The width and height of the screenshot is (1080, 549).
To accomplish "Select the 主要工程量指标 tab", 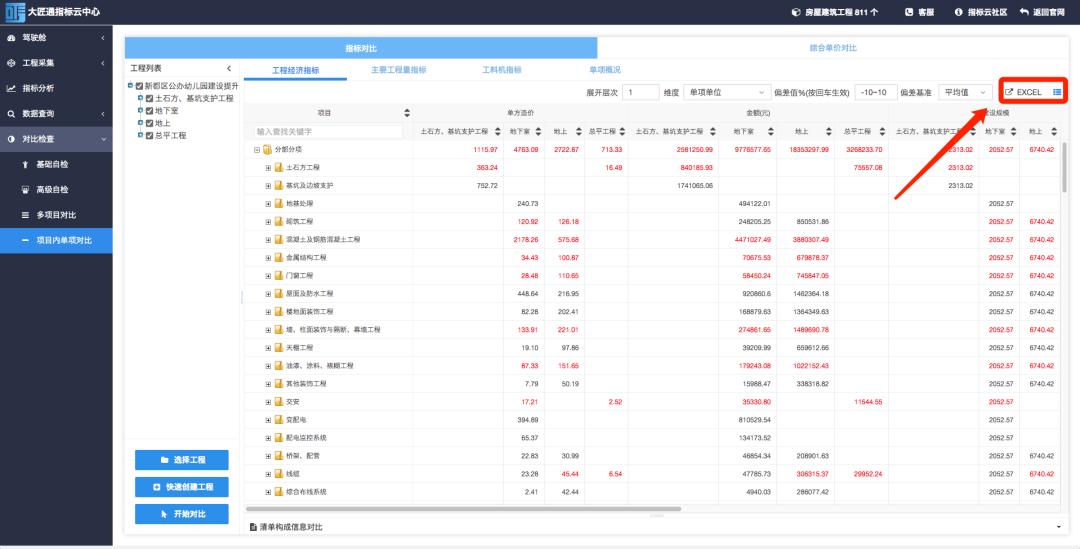I will click(x=398, y=70).
